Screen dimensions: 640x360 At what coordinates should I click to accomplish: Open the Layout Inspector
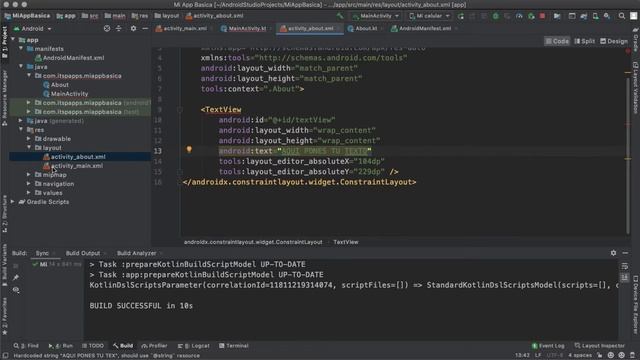point(599,346)
